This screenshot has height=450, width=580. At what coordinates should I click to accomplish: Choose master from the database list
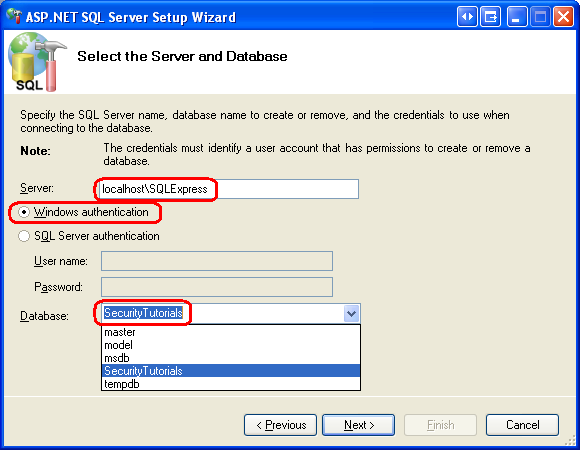tap(231, 332)
